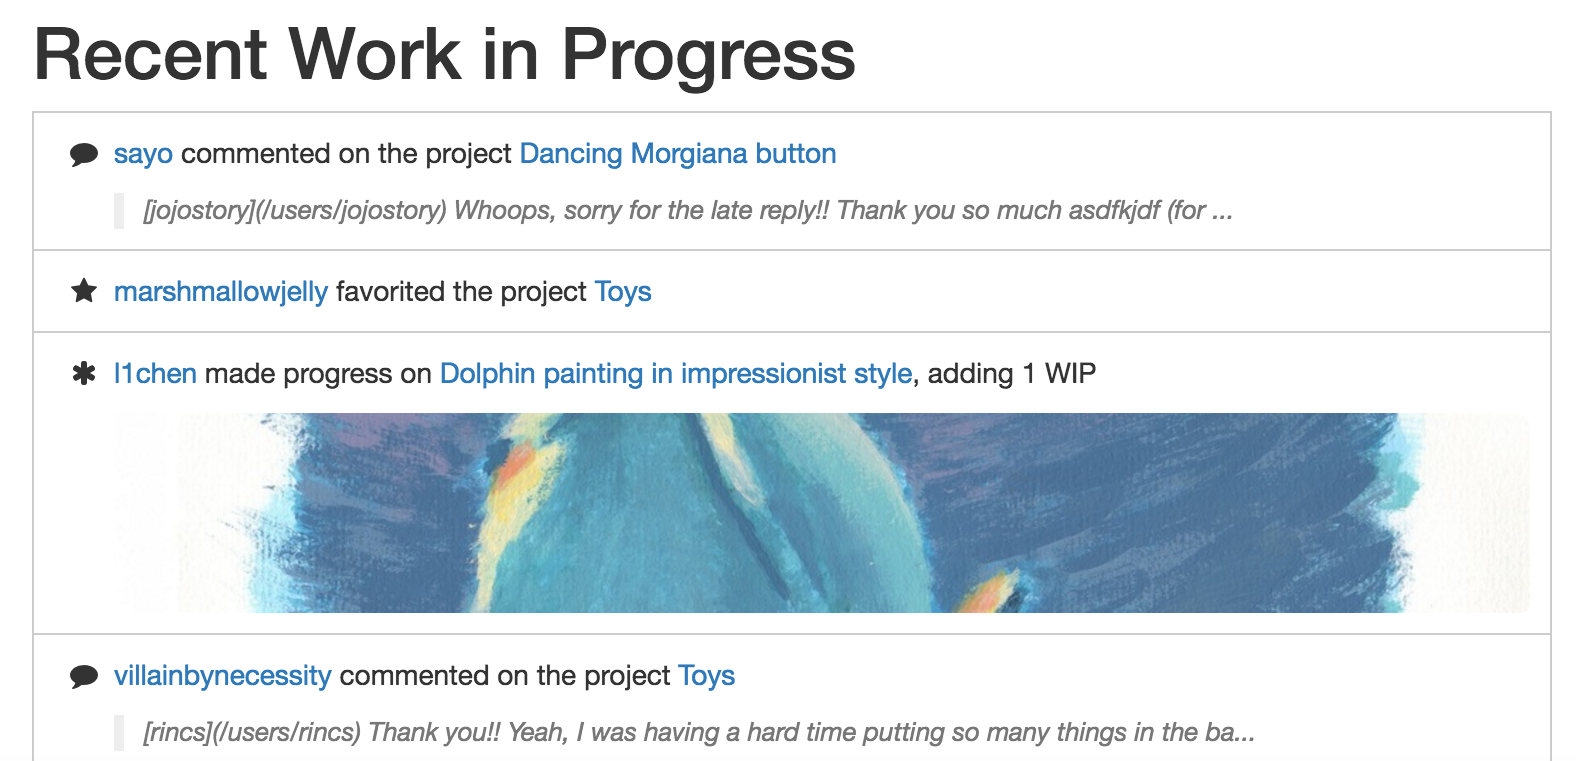Click the "adding 1 WIP" text
This screenshot has height=761, width=1576.
(1011, 374)
